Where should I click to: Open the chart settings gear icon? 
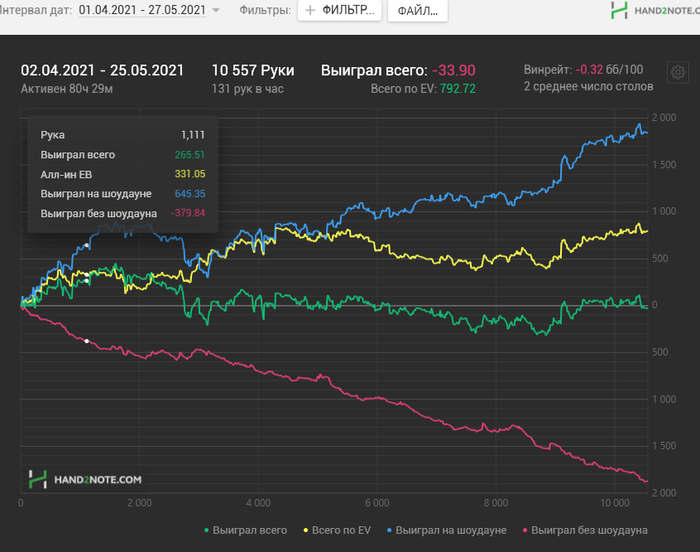pyautogui.click(x=678, y=72)
